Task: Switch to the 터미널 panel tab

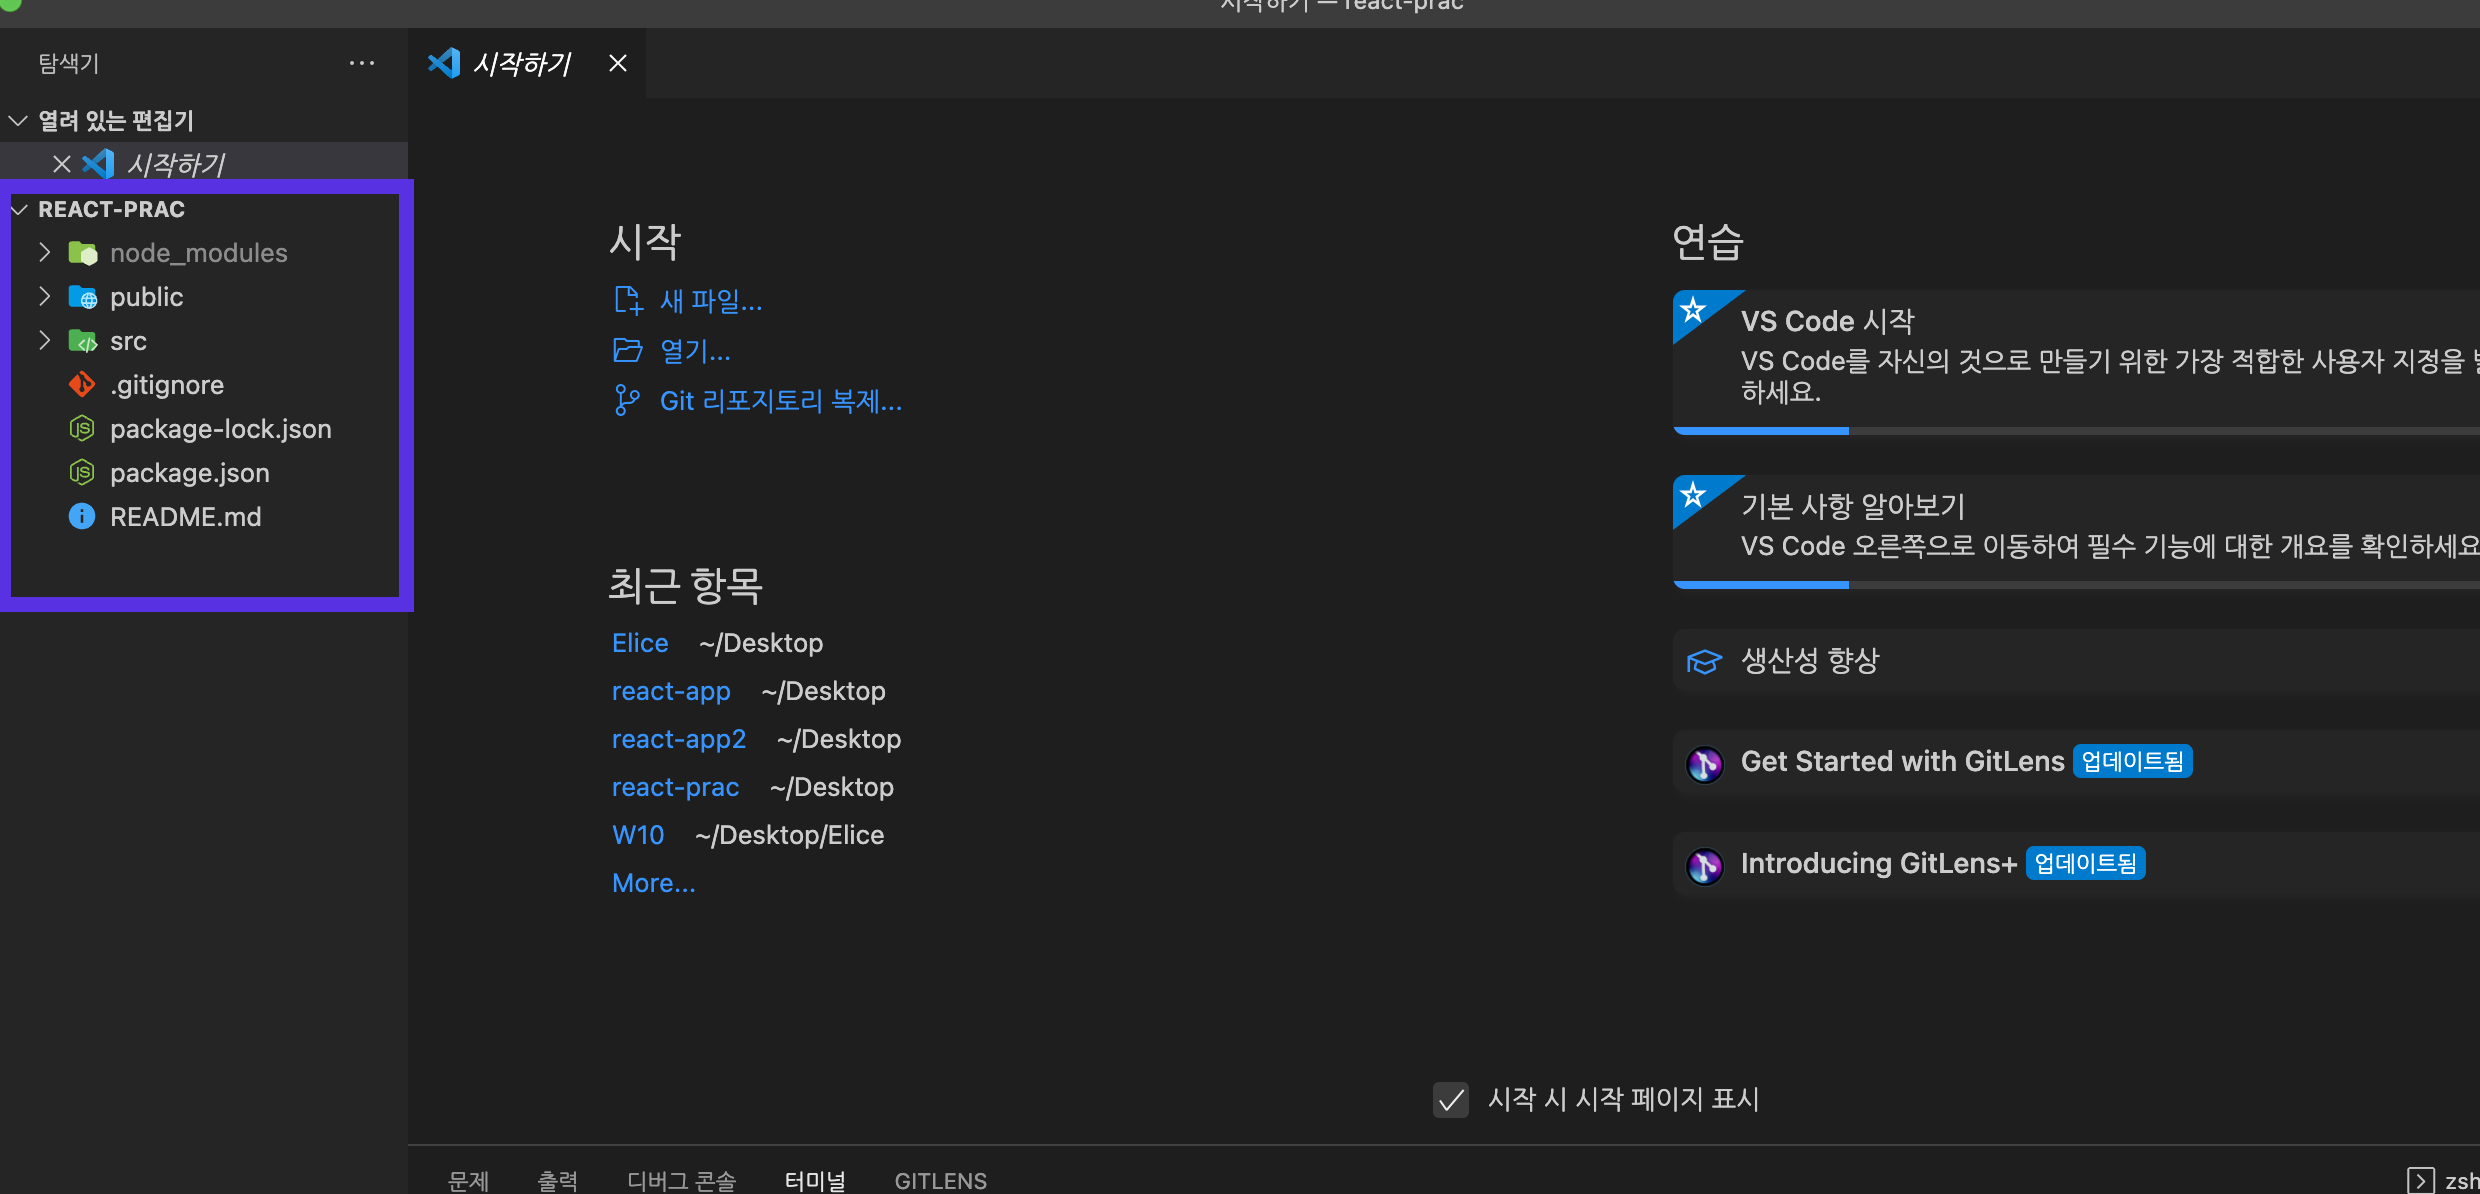Action: [x=815, y=1181]
